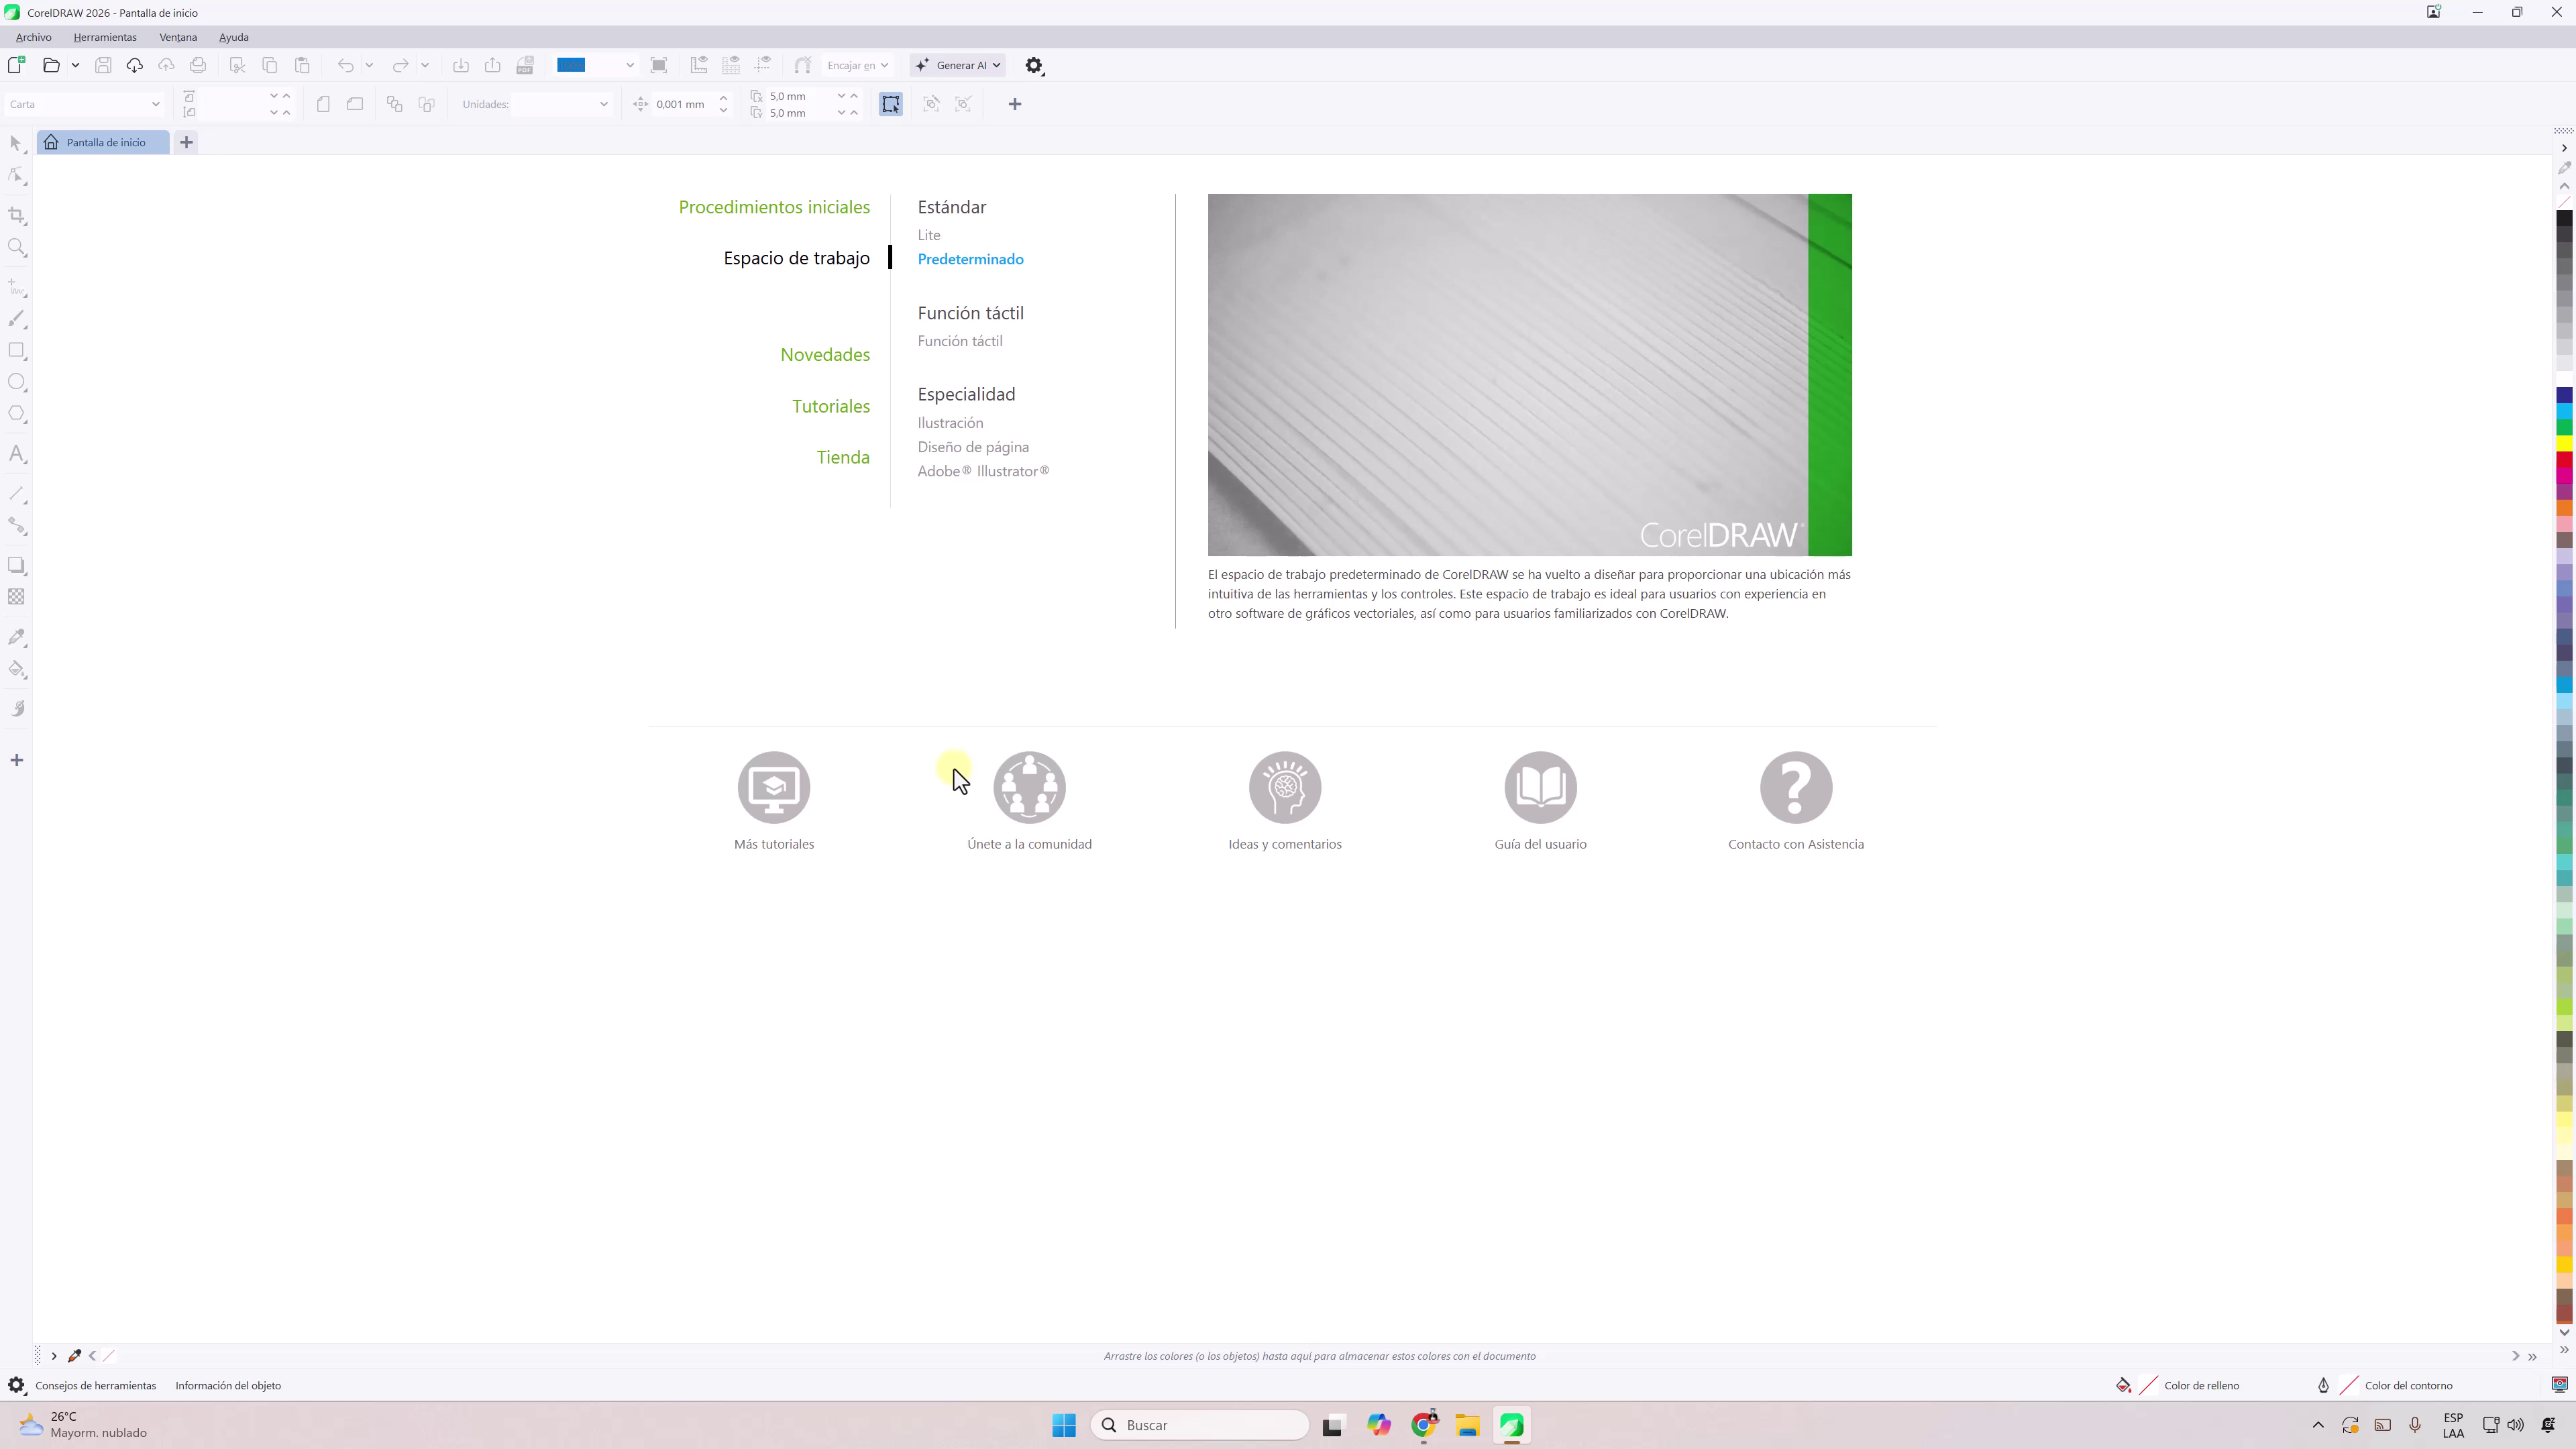Viewport: 2576px width, 1449px height.
Task: Open the Lite workspace option
Action: (x=928, y=234)
